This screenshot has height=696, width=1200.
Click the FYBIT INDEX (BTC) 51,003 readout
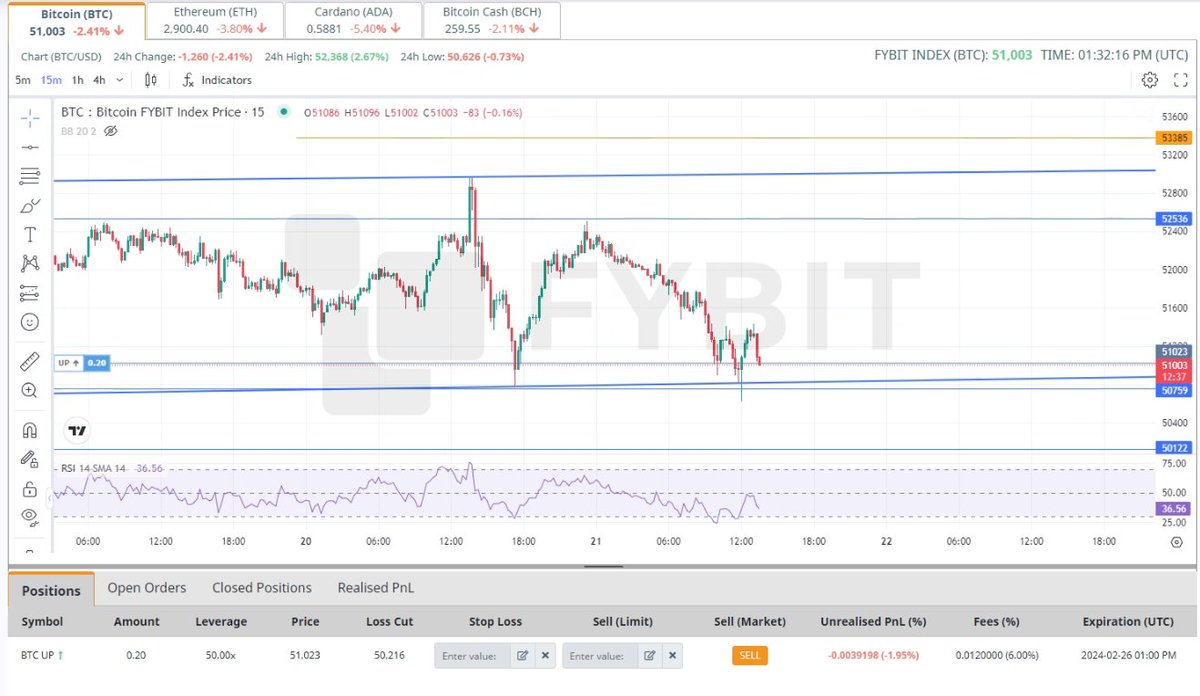click(x=953, y=56)
